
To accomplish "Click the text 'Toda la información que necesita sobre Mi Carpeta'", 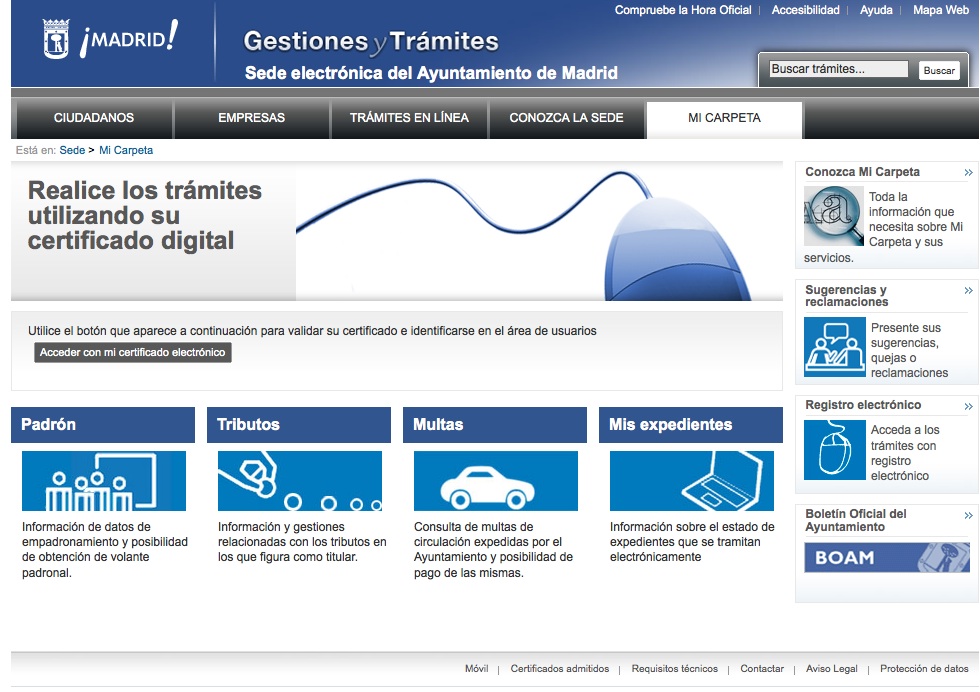I will coord(884,227).
